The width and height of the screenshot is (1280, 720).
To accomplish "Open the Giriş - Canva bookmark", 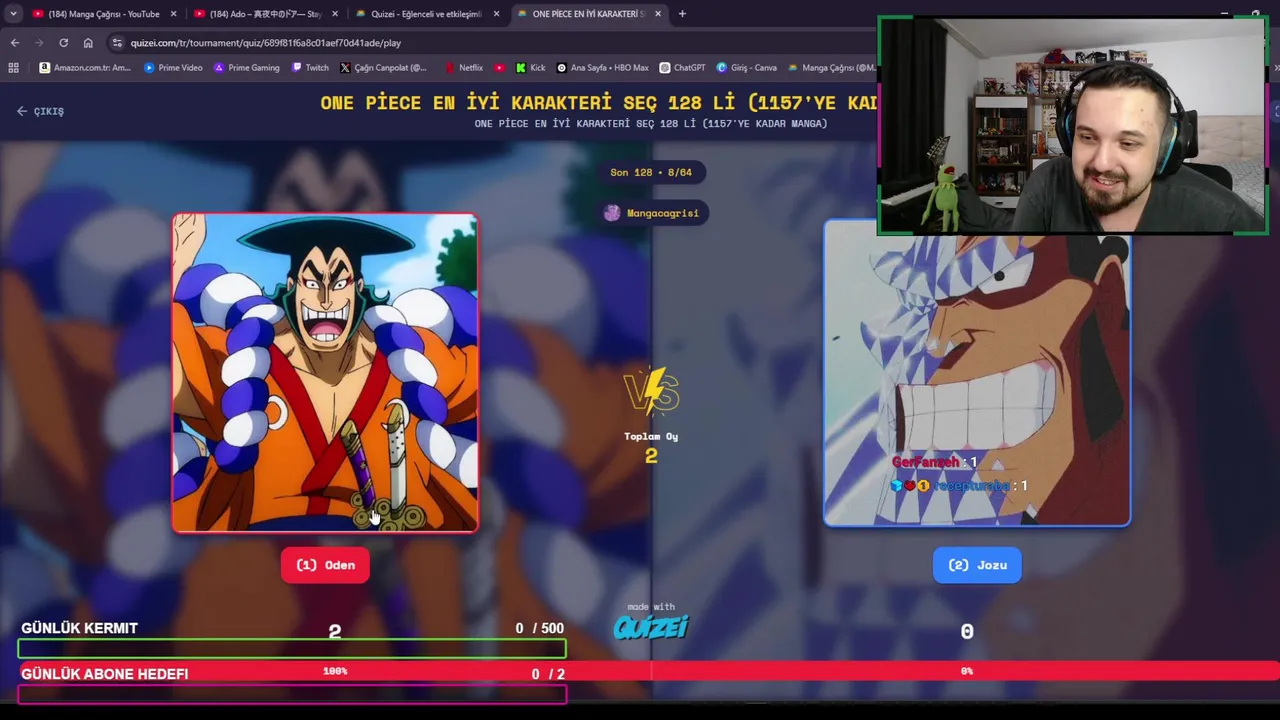I will pos(747,68).
